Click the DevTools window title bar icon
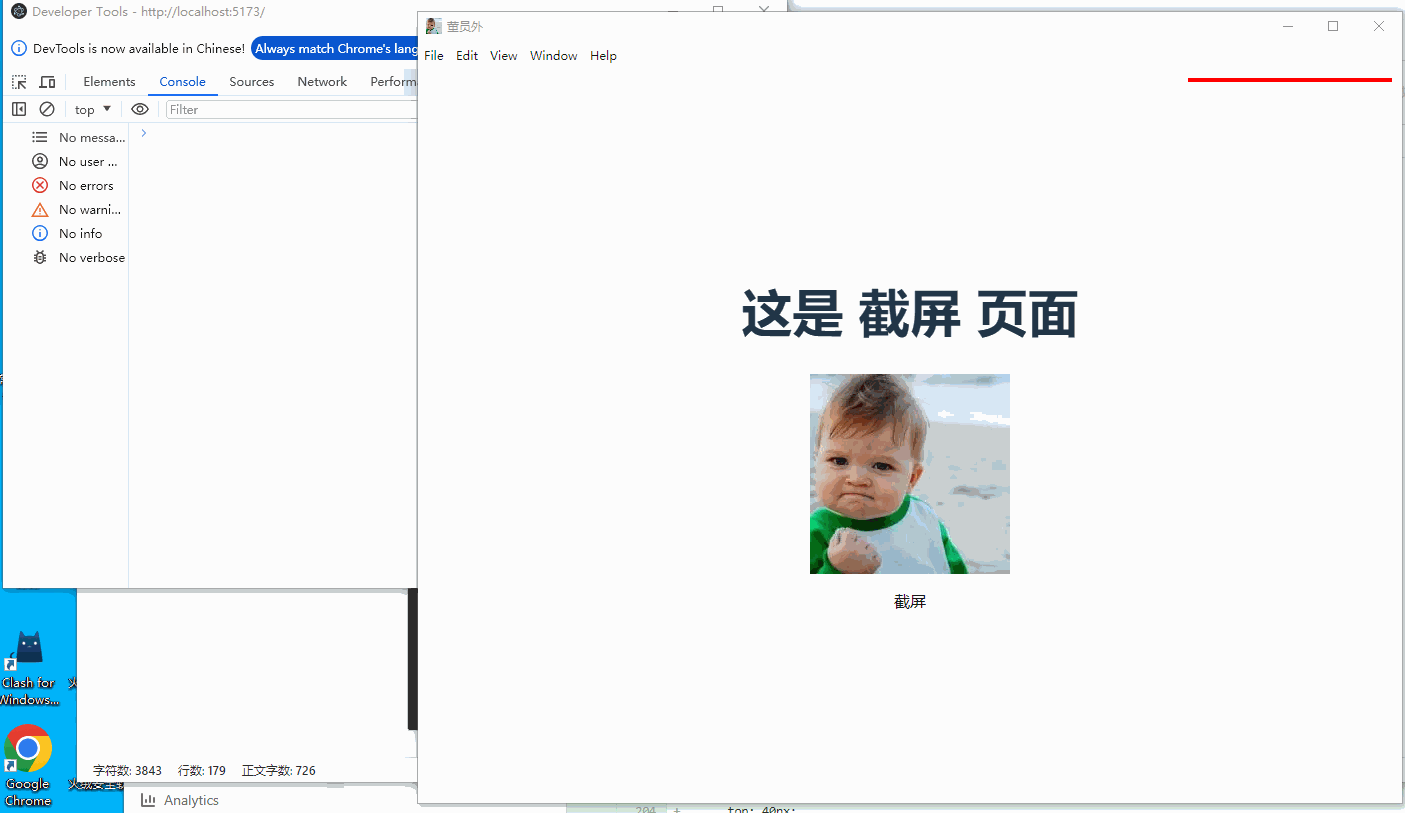 (18, 12)
